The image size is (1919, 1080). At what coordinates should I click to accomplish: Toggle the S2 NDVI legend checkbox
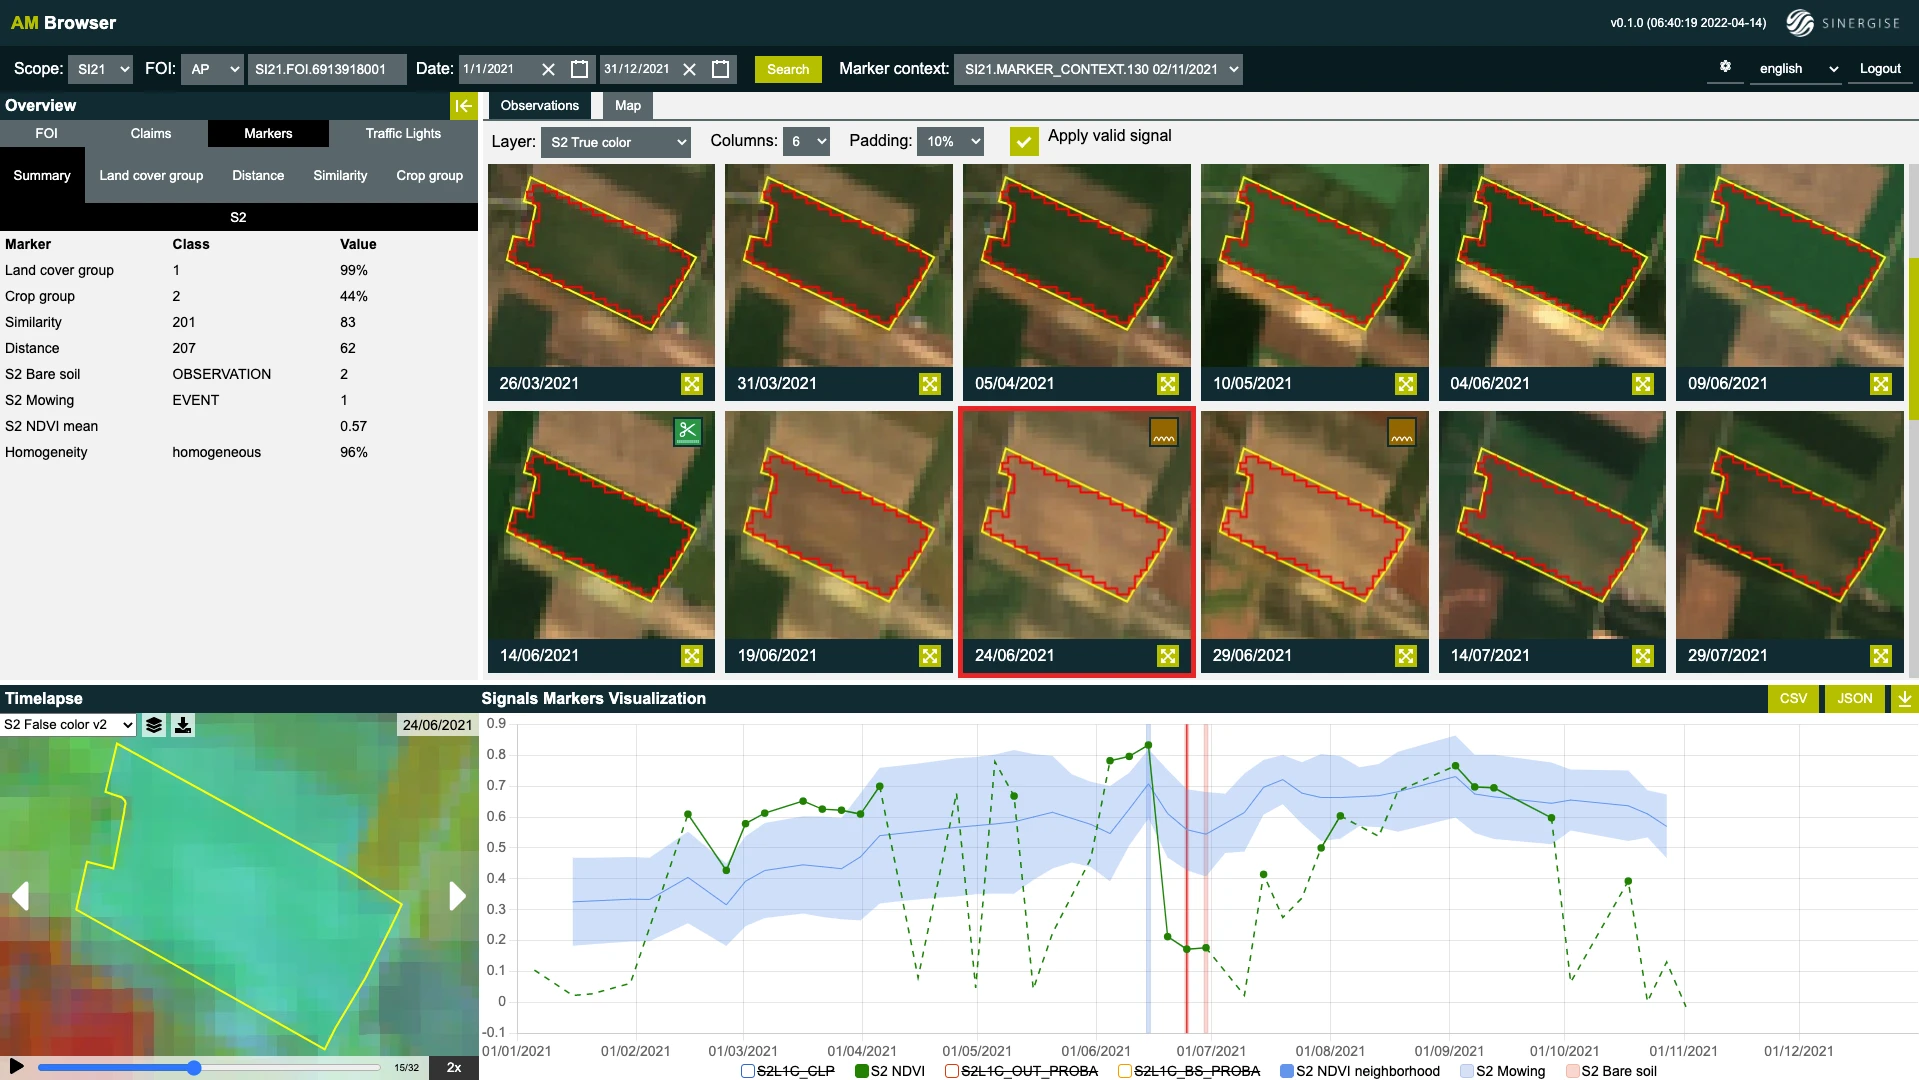[x=862, y=1071]
